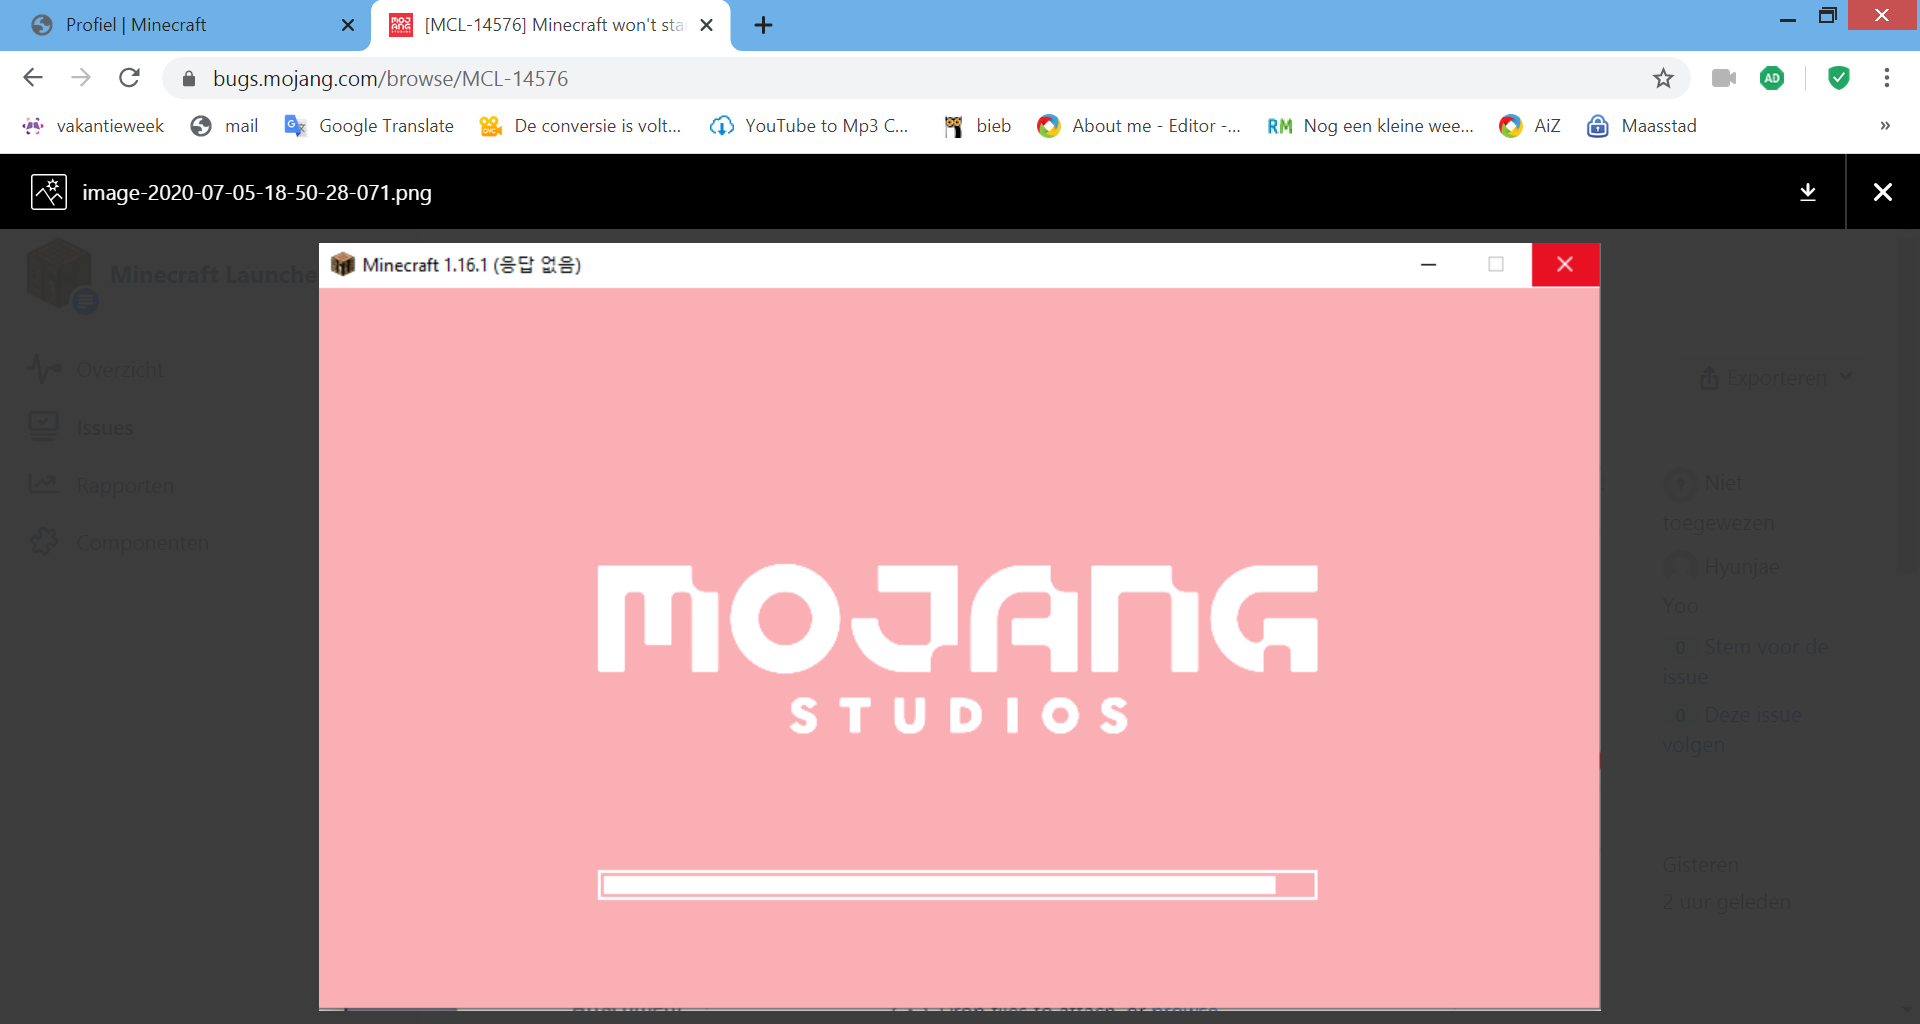Bookmark this page with the star icon

point(1663,78)
